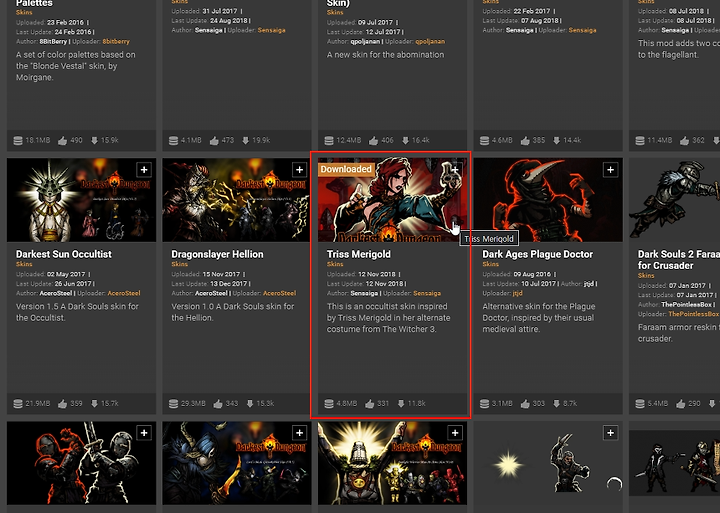This screenshot has width=720, height=513.
Task: Open the Darkest Sun Occultist mod title
Action: click(x=64, y=254)
